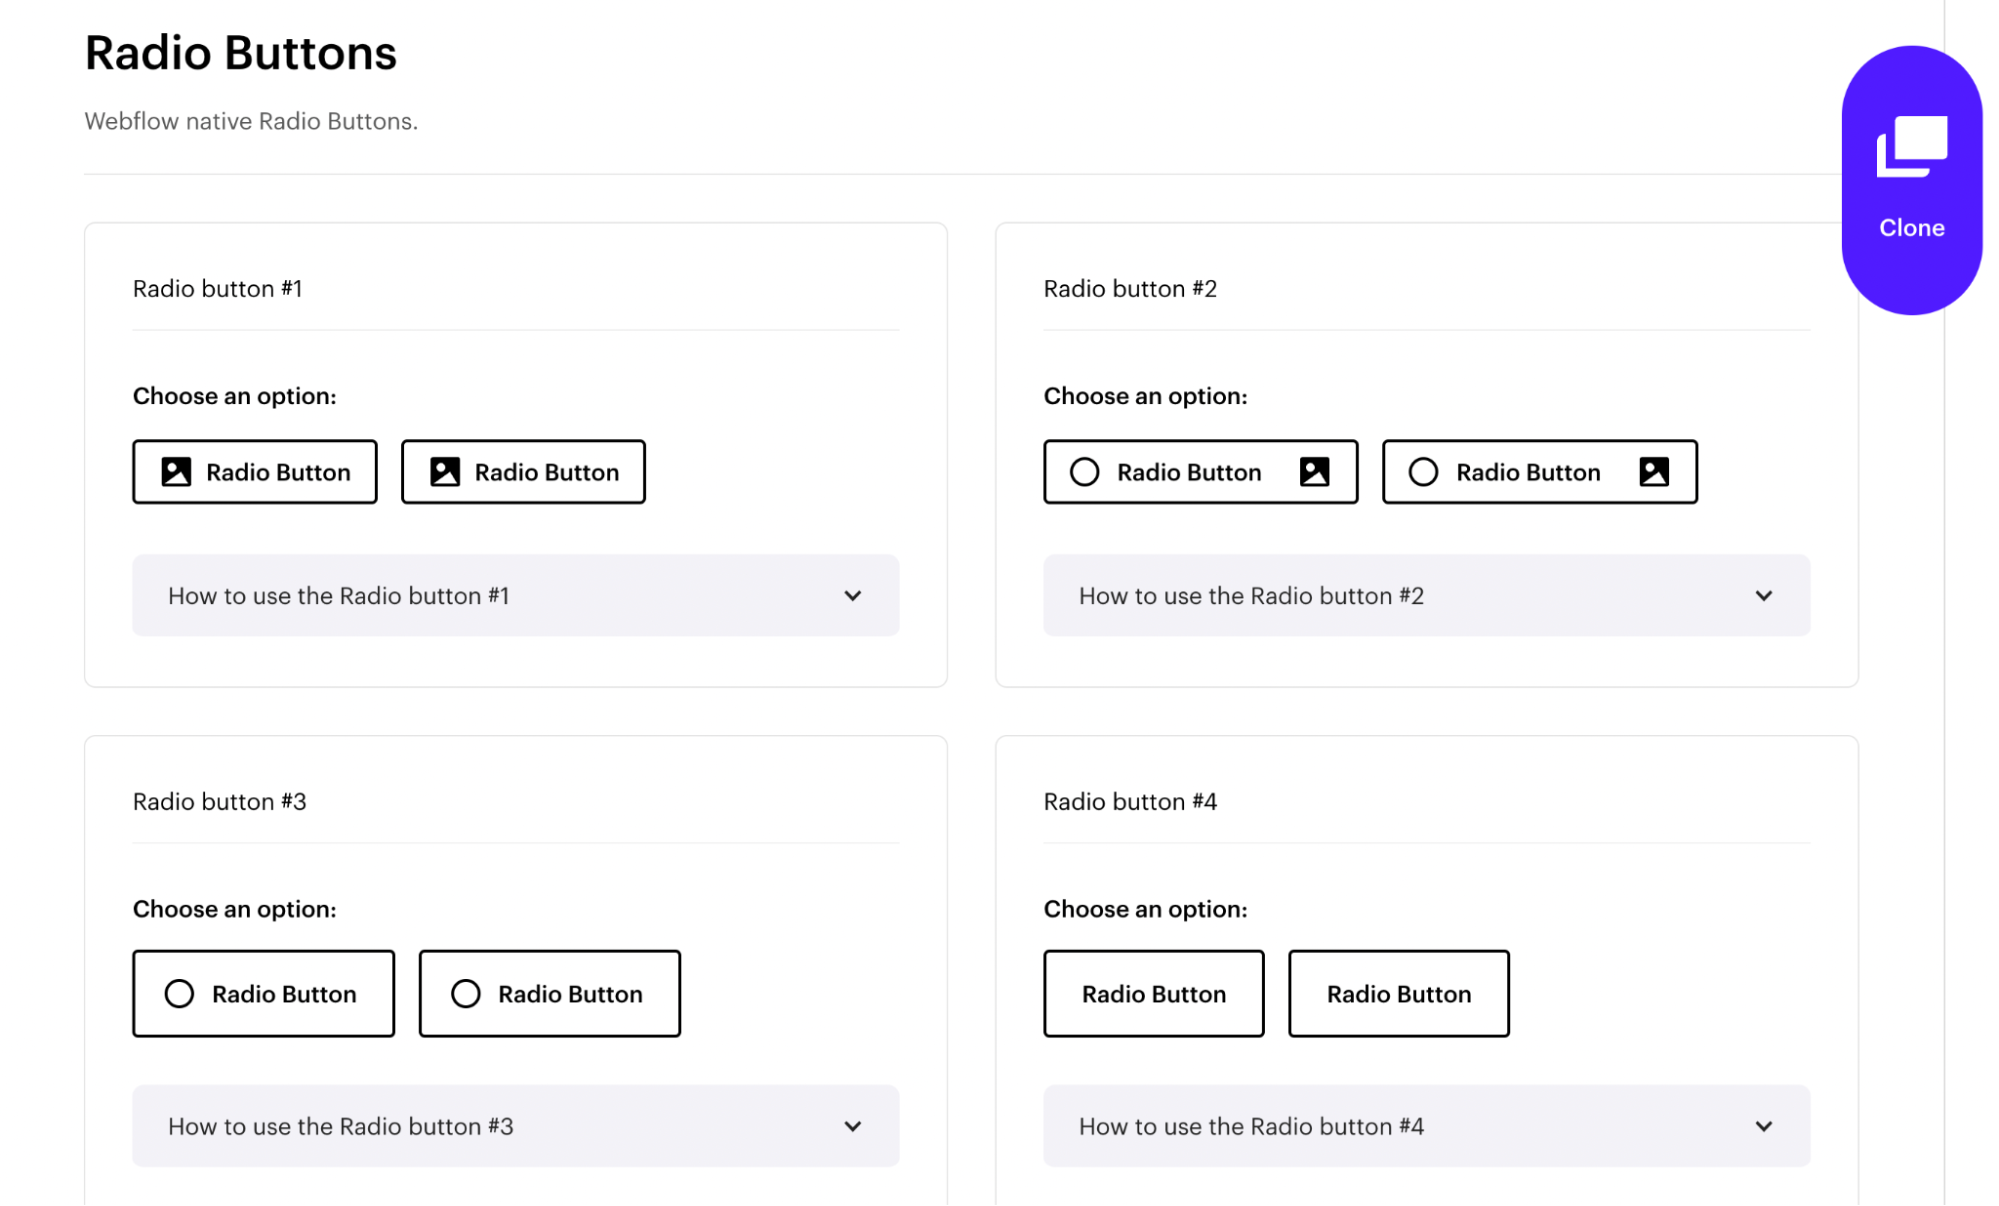Click the Radio button #1 card title
Image resolution: width=1999 pixels, height=1206 pixels.
coord(217,289)
